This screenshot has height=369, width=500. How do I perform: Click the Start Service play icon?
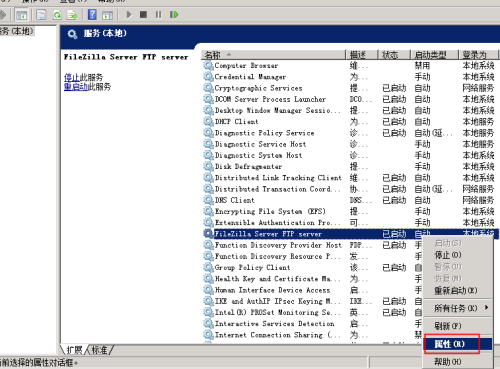(x=129, y=15)
